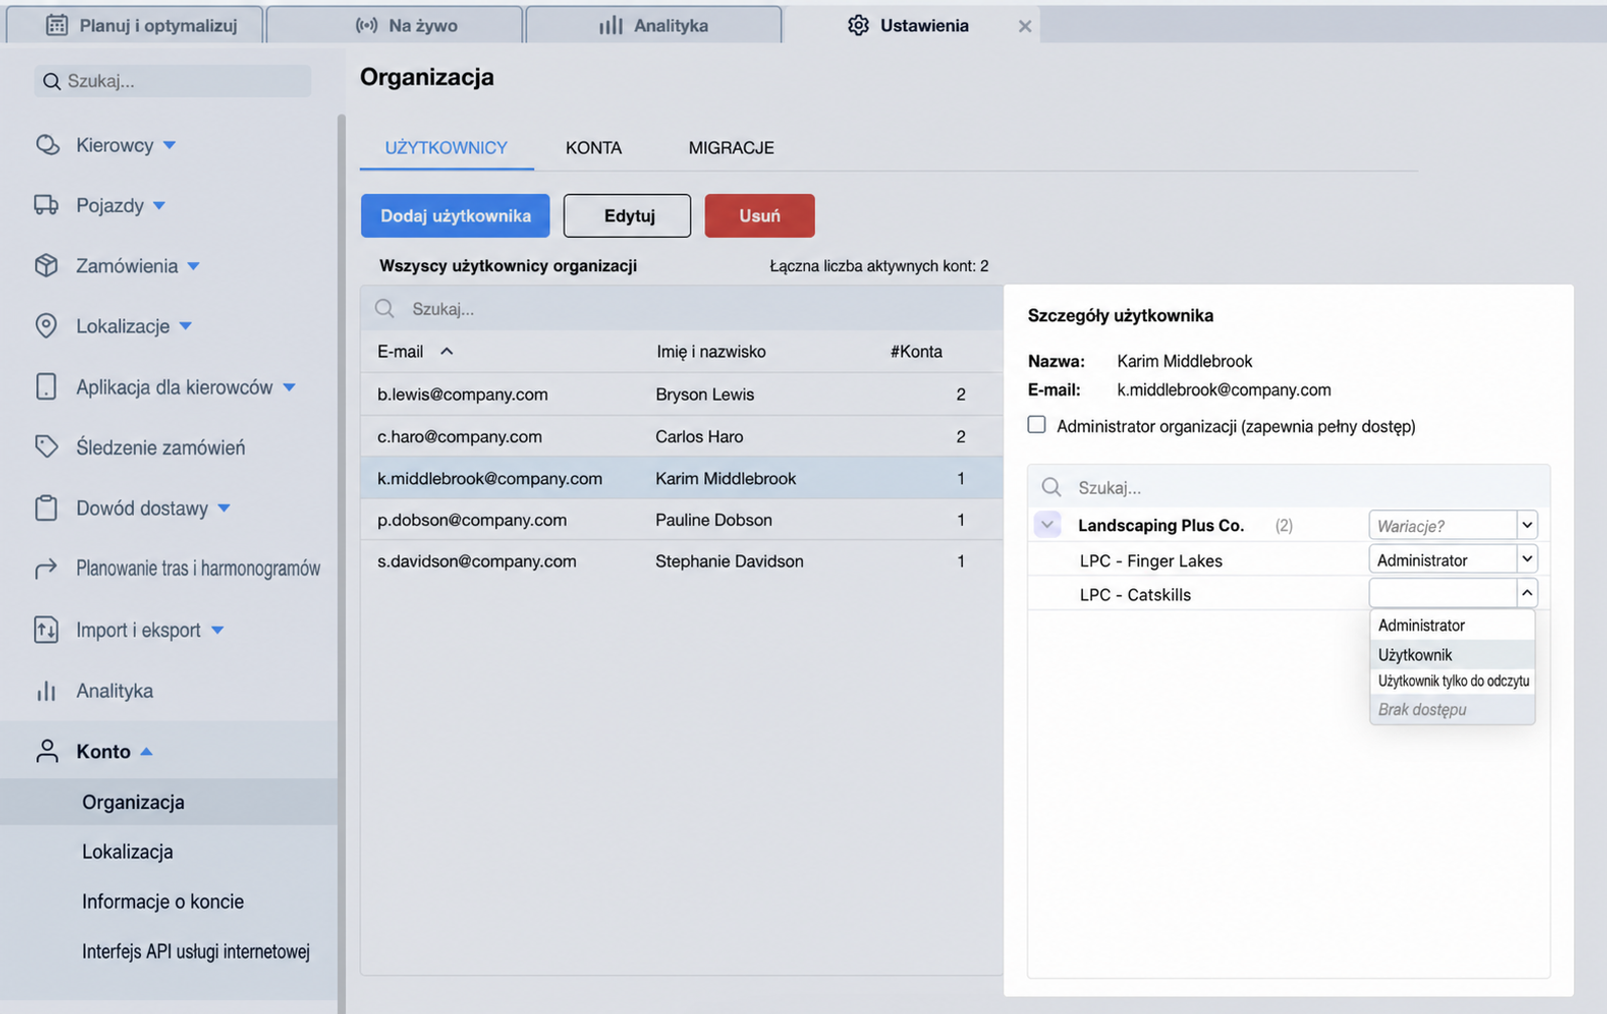The image size is (1607, 1014).
Task: Toggle E-mail column sort arrow
Action: [x=447, y=351]
